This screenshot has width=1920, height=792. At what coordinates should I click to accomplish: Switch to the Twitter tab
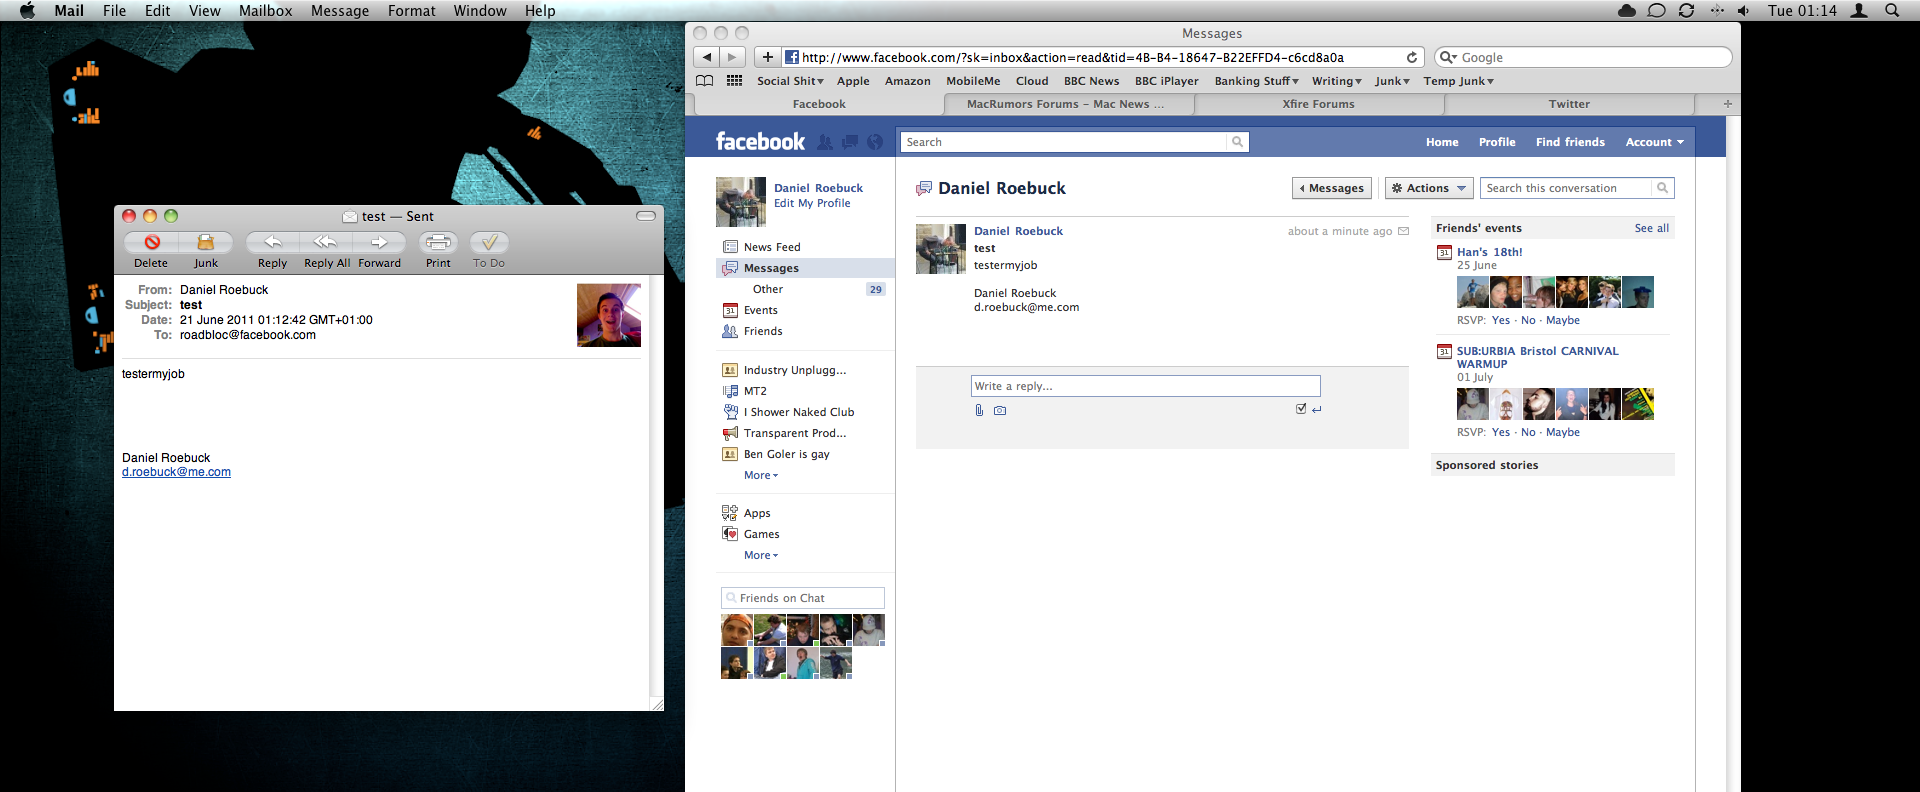[1569, 104]
